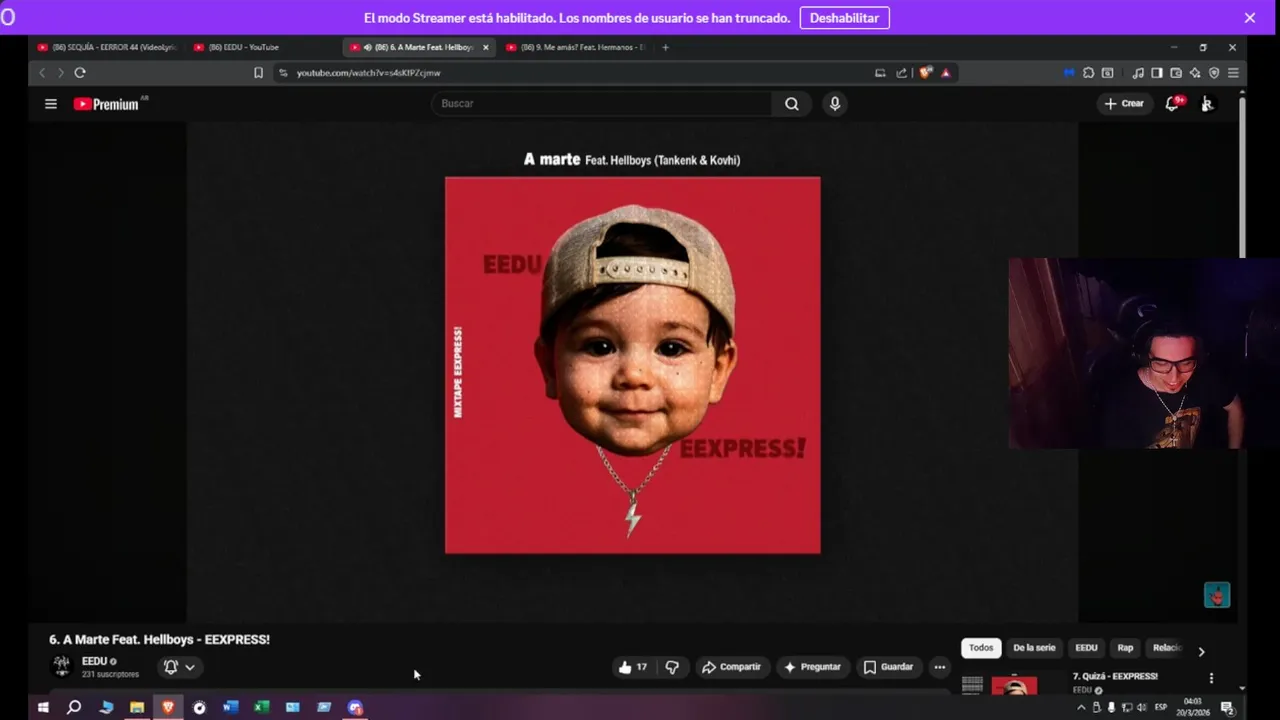Select the De la serie chip
Viewport: 1280px width, 720px height.
coord(1034,648)
